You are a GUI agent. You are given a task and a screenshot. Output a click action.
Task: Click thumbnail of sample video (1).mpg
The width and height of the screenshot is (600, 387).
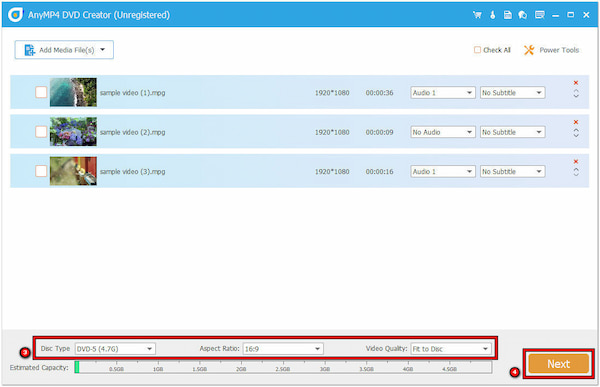[73, 92]
